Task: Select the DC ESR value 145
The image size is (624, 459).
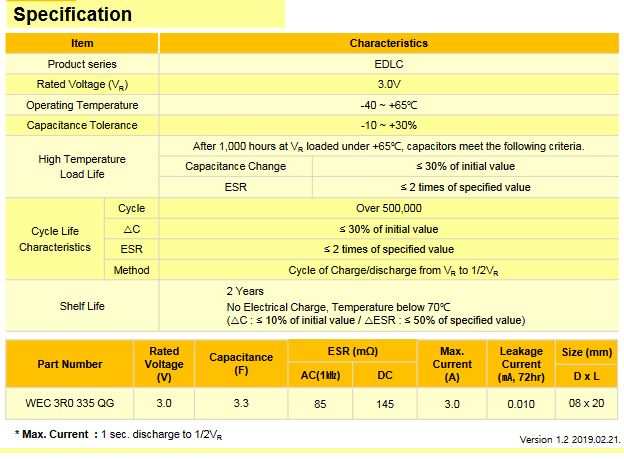Action: click(382, 402)
